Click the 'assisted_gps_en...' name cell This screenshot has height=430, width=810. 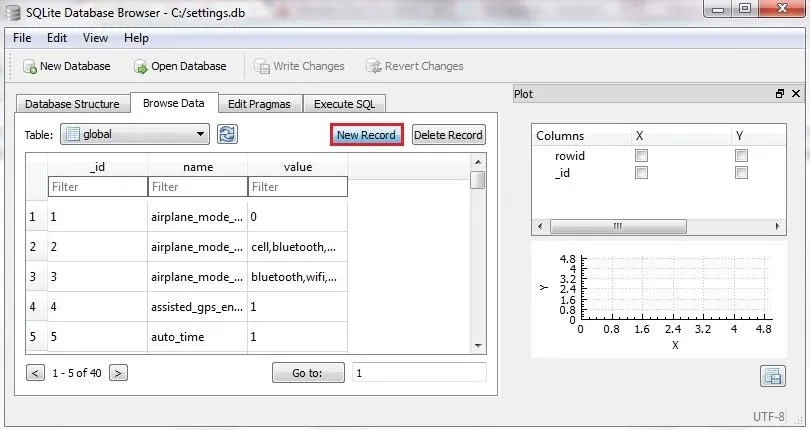pyautogui.click(x=197, y=306)
